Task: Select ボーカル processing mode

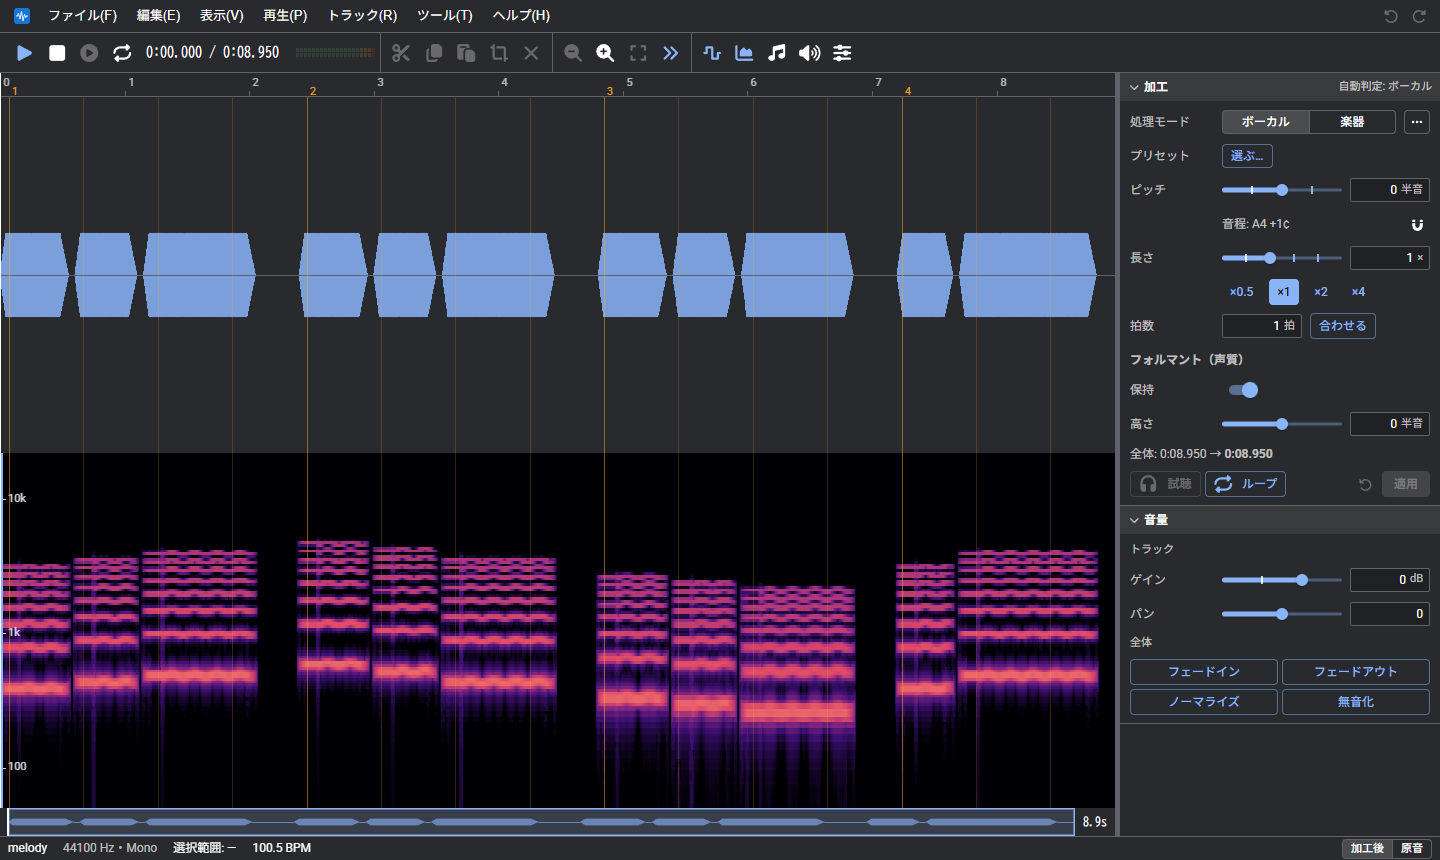Action: pyautogui.click(x=1266, y=122)
